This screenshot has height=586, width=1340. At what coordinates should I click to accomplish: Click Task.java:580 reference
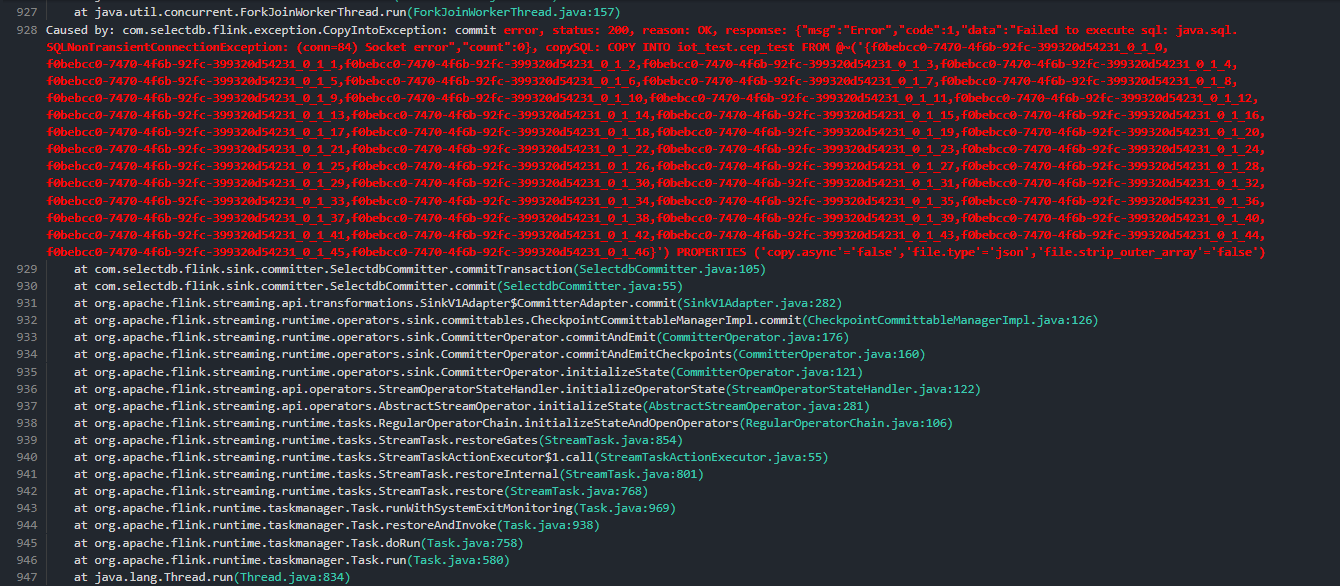pyautogui.click(x=457, y=559)
